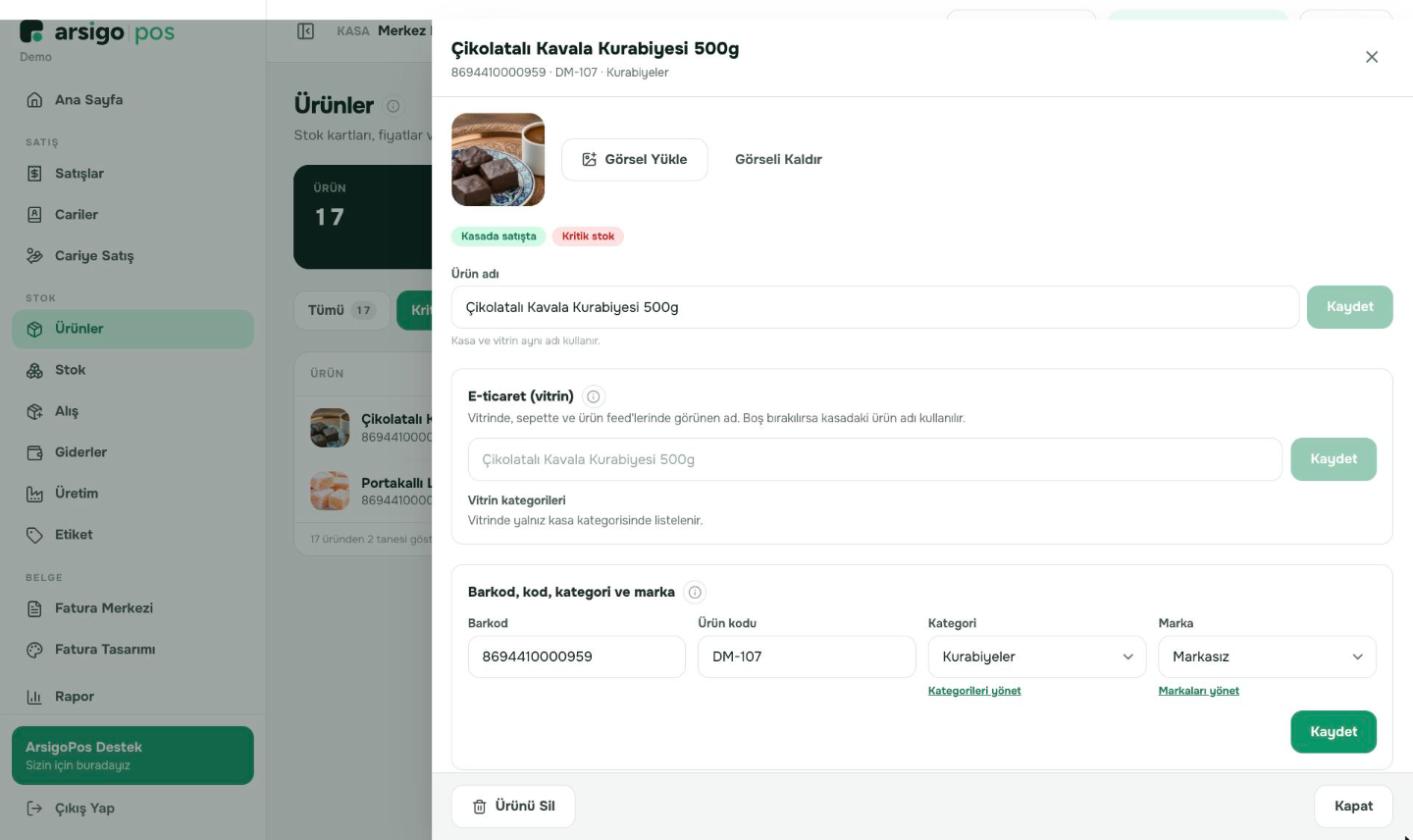Click the Ürünler box icon in sidebar
1413x840 pixels.
[x=35, y=329]
